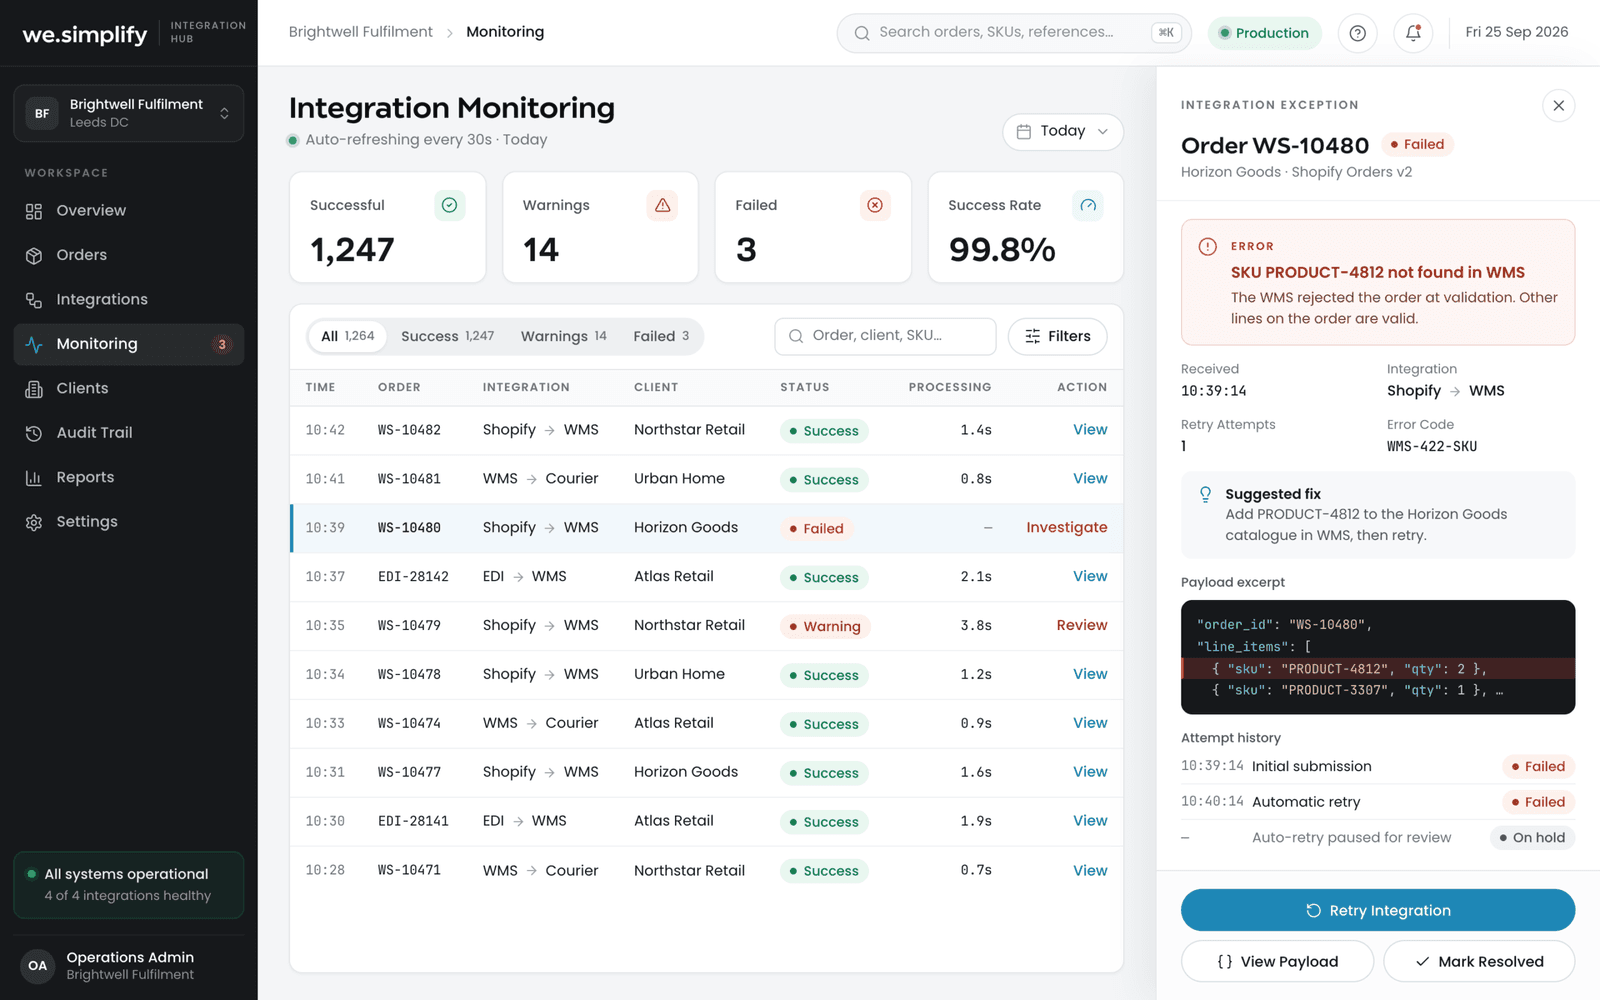Click the magnifier icon in the global search
1600x1000 pixels.
coord(861,33)
